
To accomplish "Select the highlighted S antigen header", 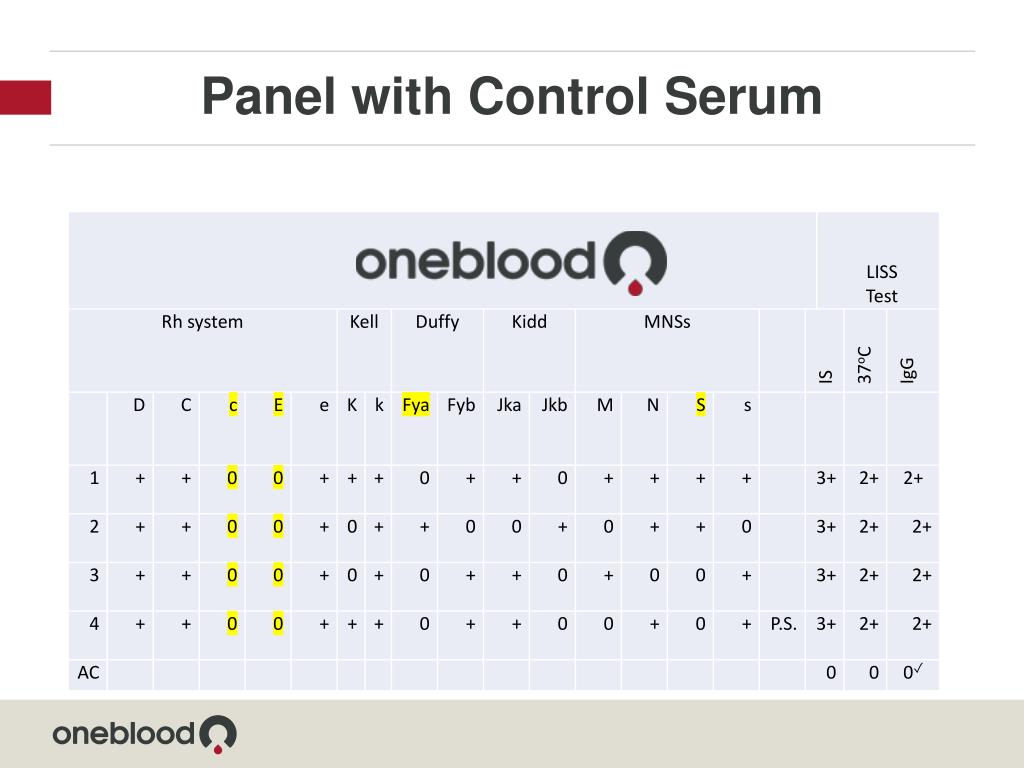I will (701, 406).
